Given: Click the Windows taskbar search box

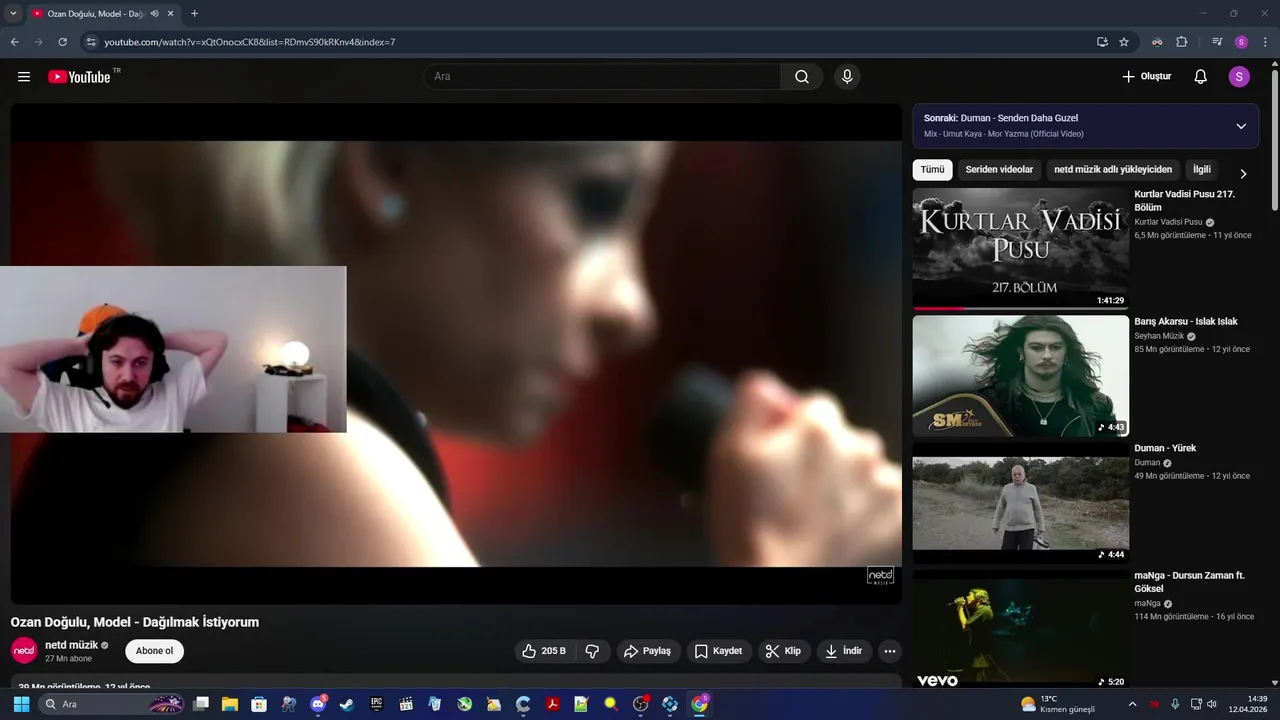Looking at the screenshot, I should [x=112, y=704].
